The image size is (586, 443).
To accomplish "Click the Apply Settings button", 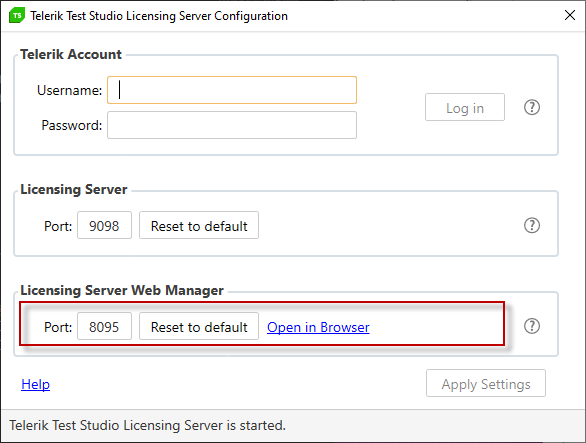I will point(485,383).
